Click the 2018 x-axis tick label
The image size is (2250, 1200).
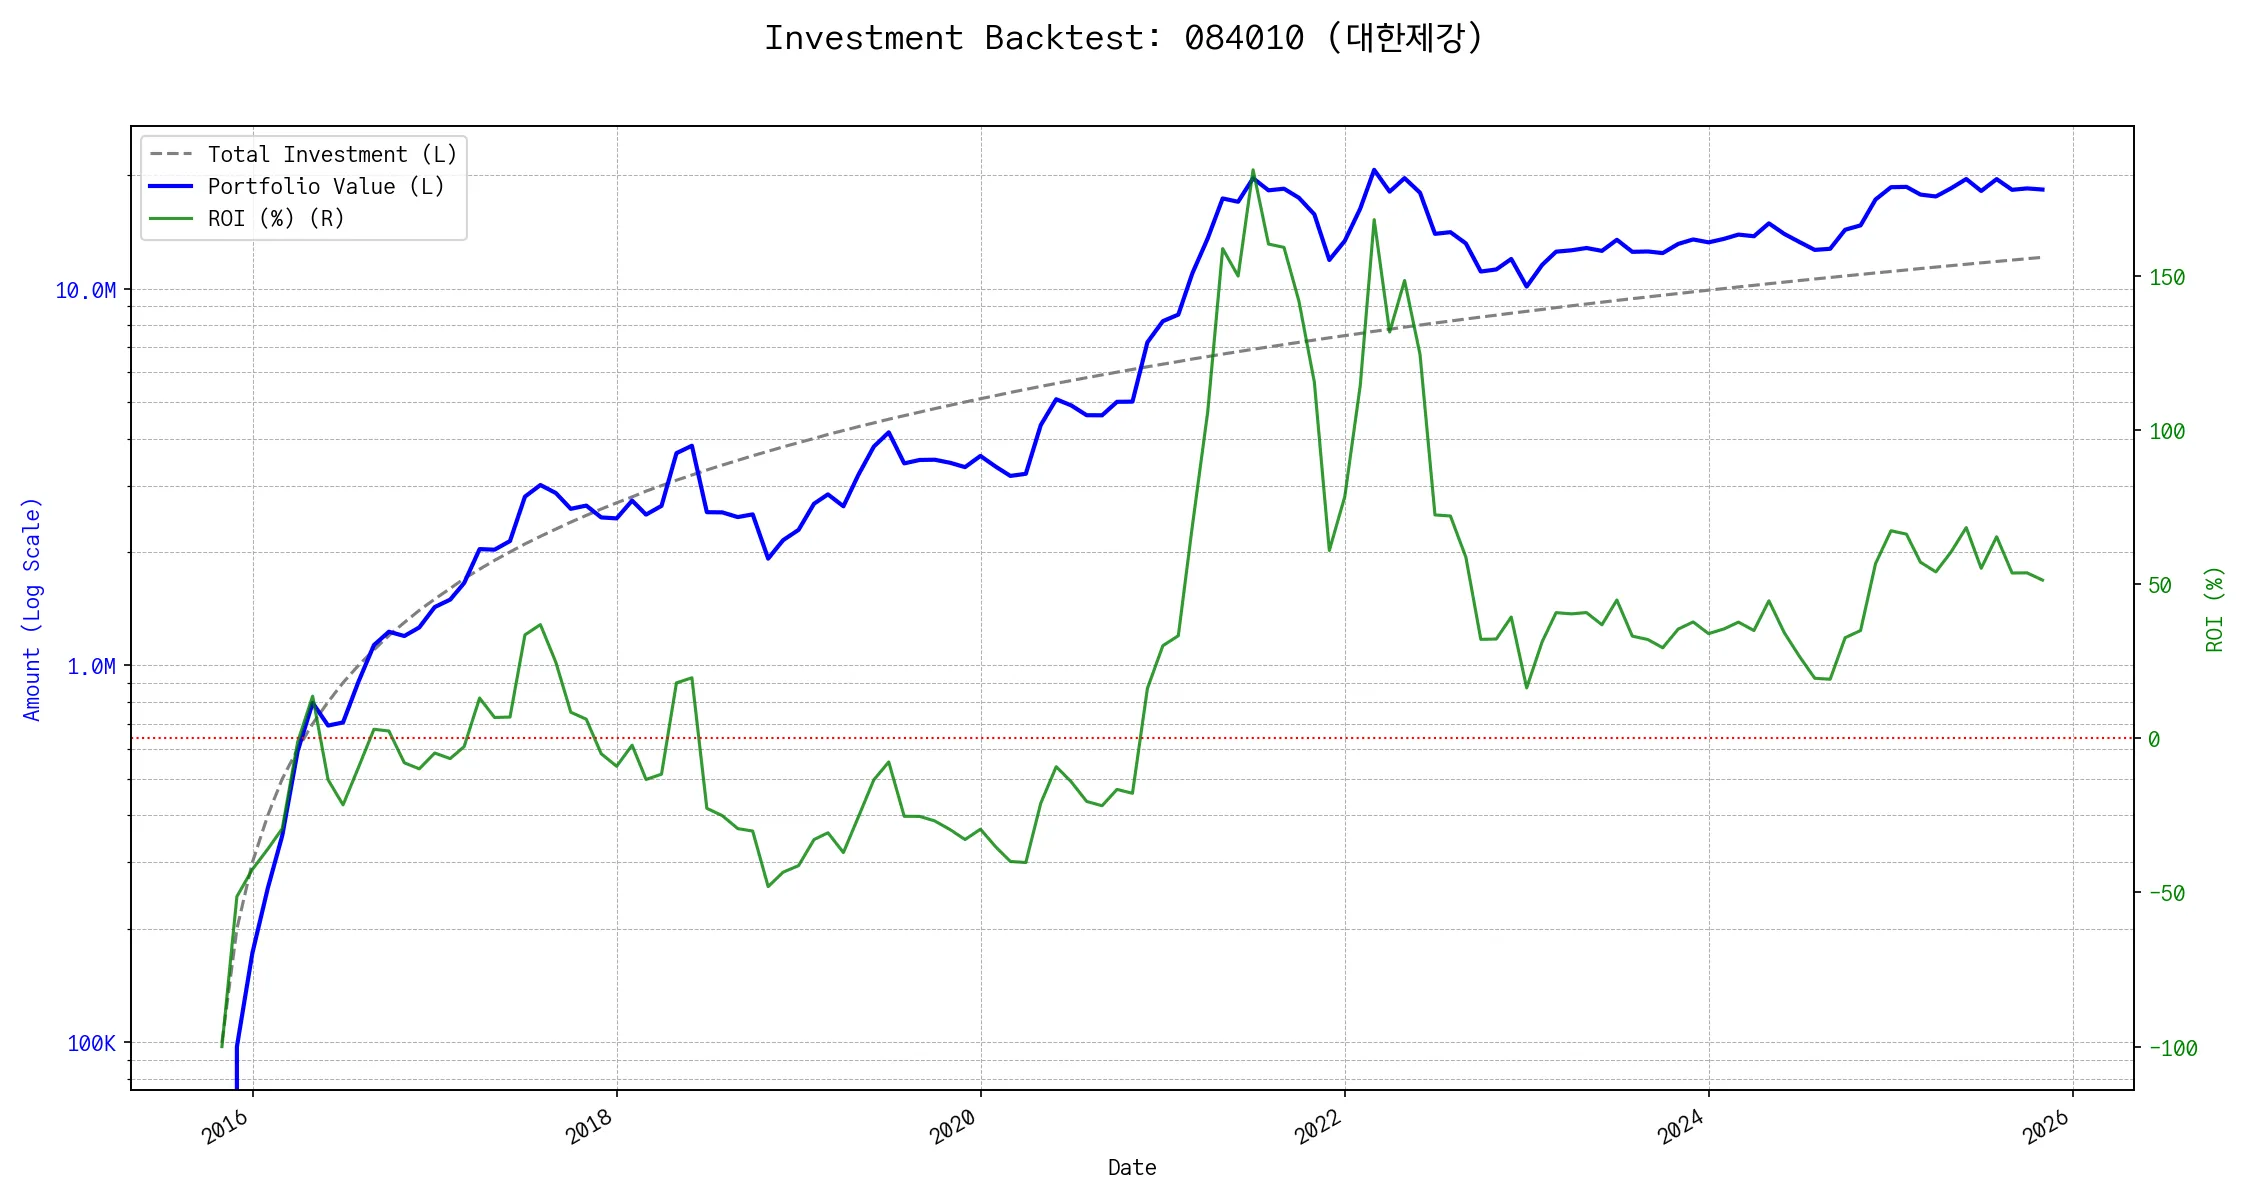coord(589,1127)
